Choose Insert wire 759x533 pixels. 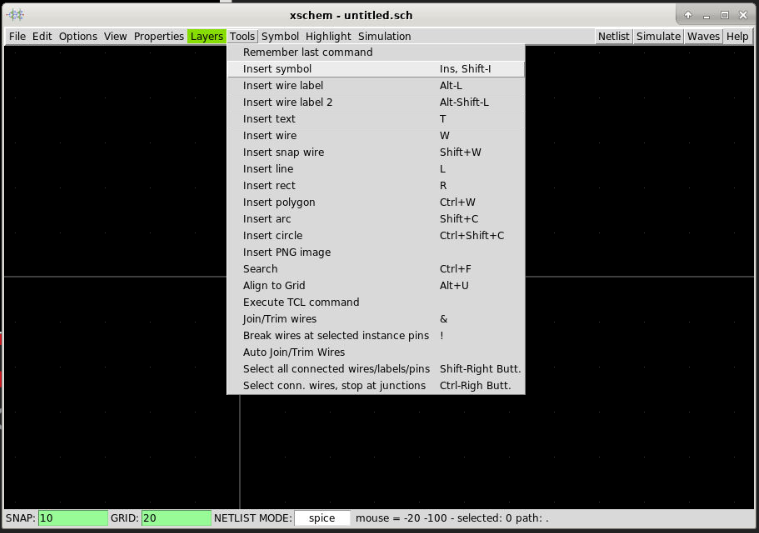click(x=376, y=136)
